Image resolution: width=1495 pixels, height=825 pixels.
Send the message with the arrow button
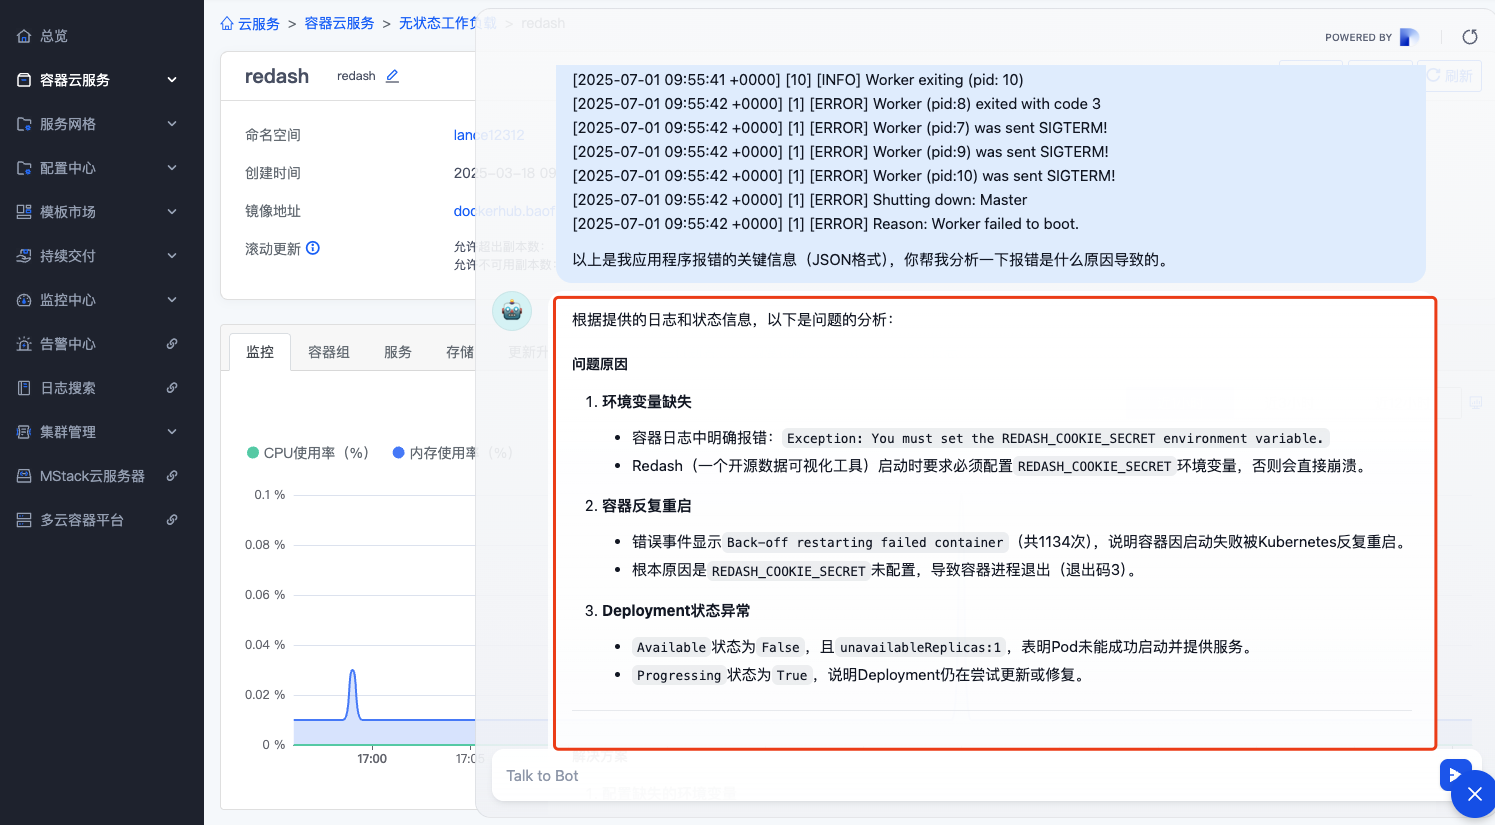(1455, 774)
